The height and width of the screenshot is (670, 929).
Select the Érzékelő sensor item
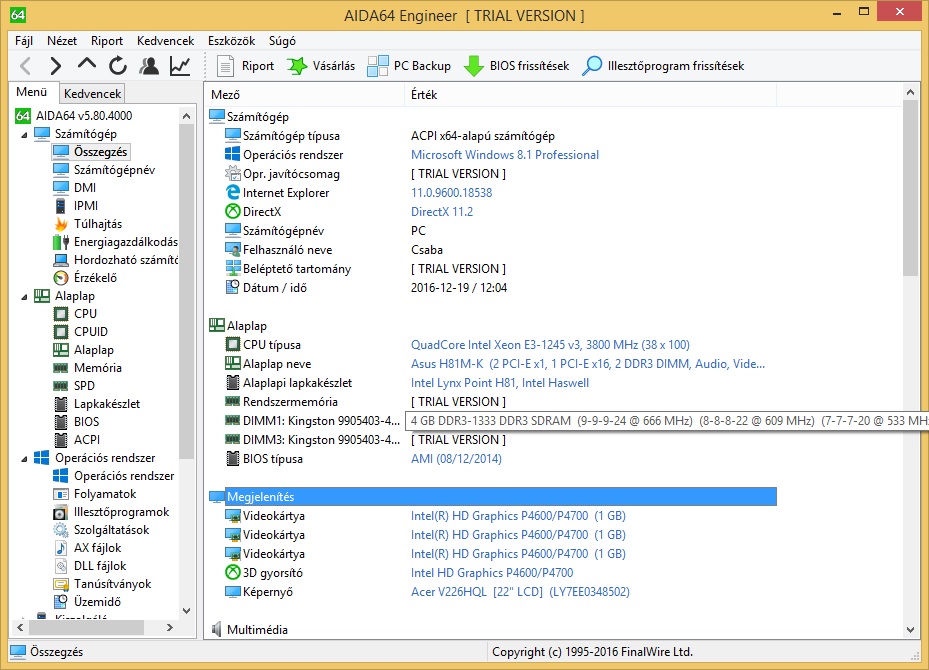point(95,277)
